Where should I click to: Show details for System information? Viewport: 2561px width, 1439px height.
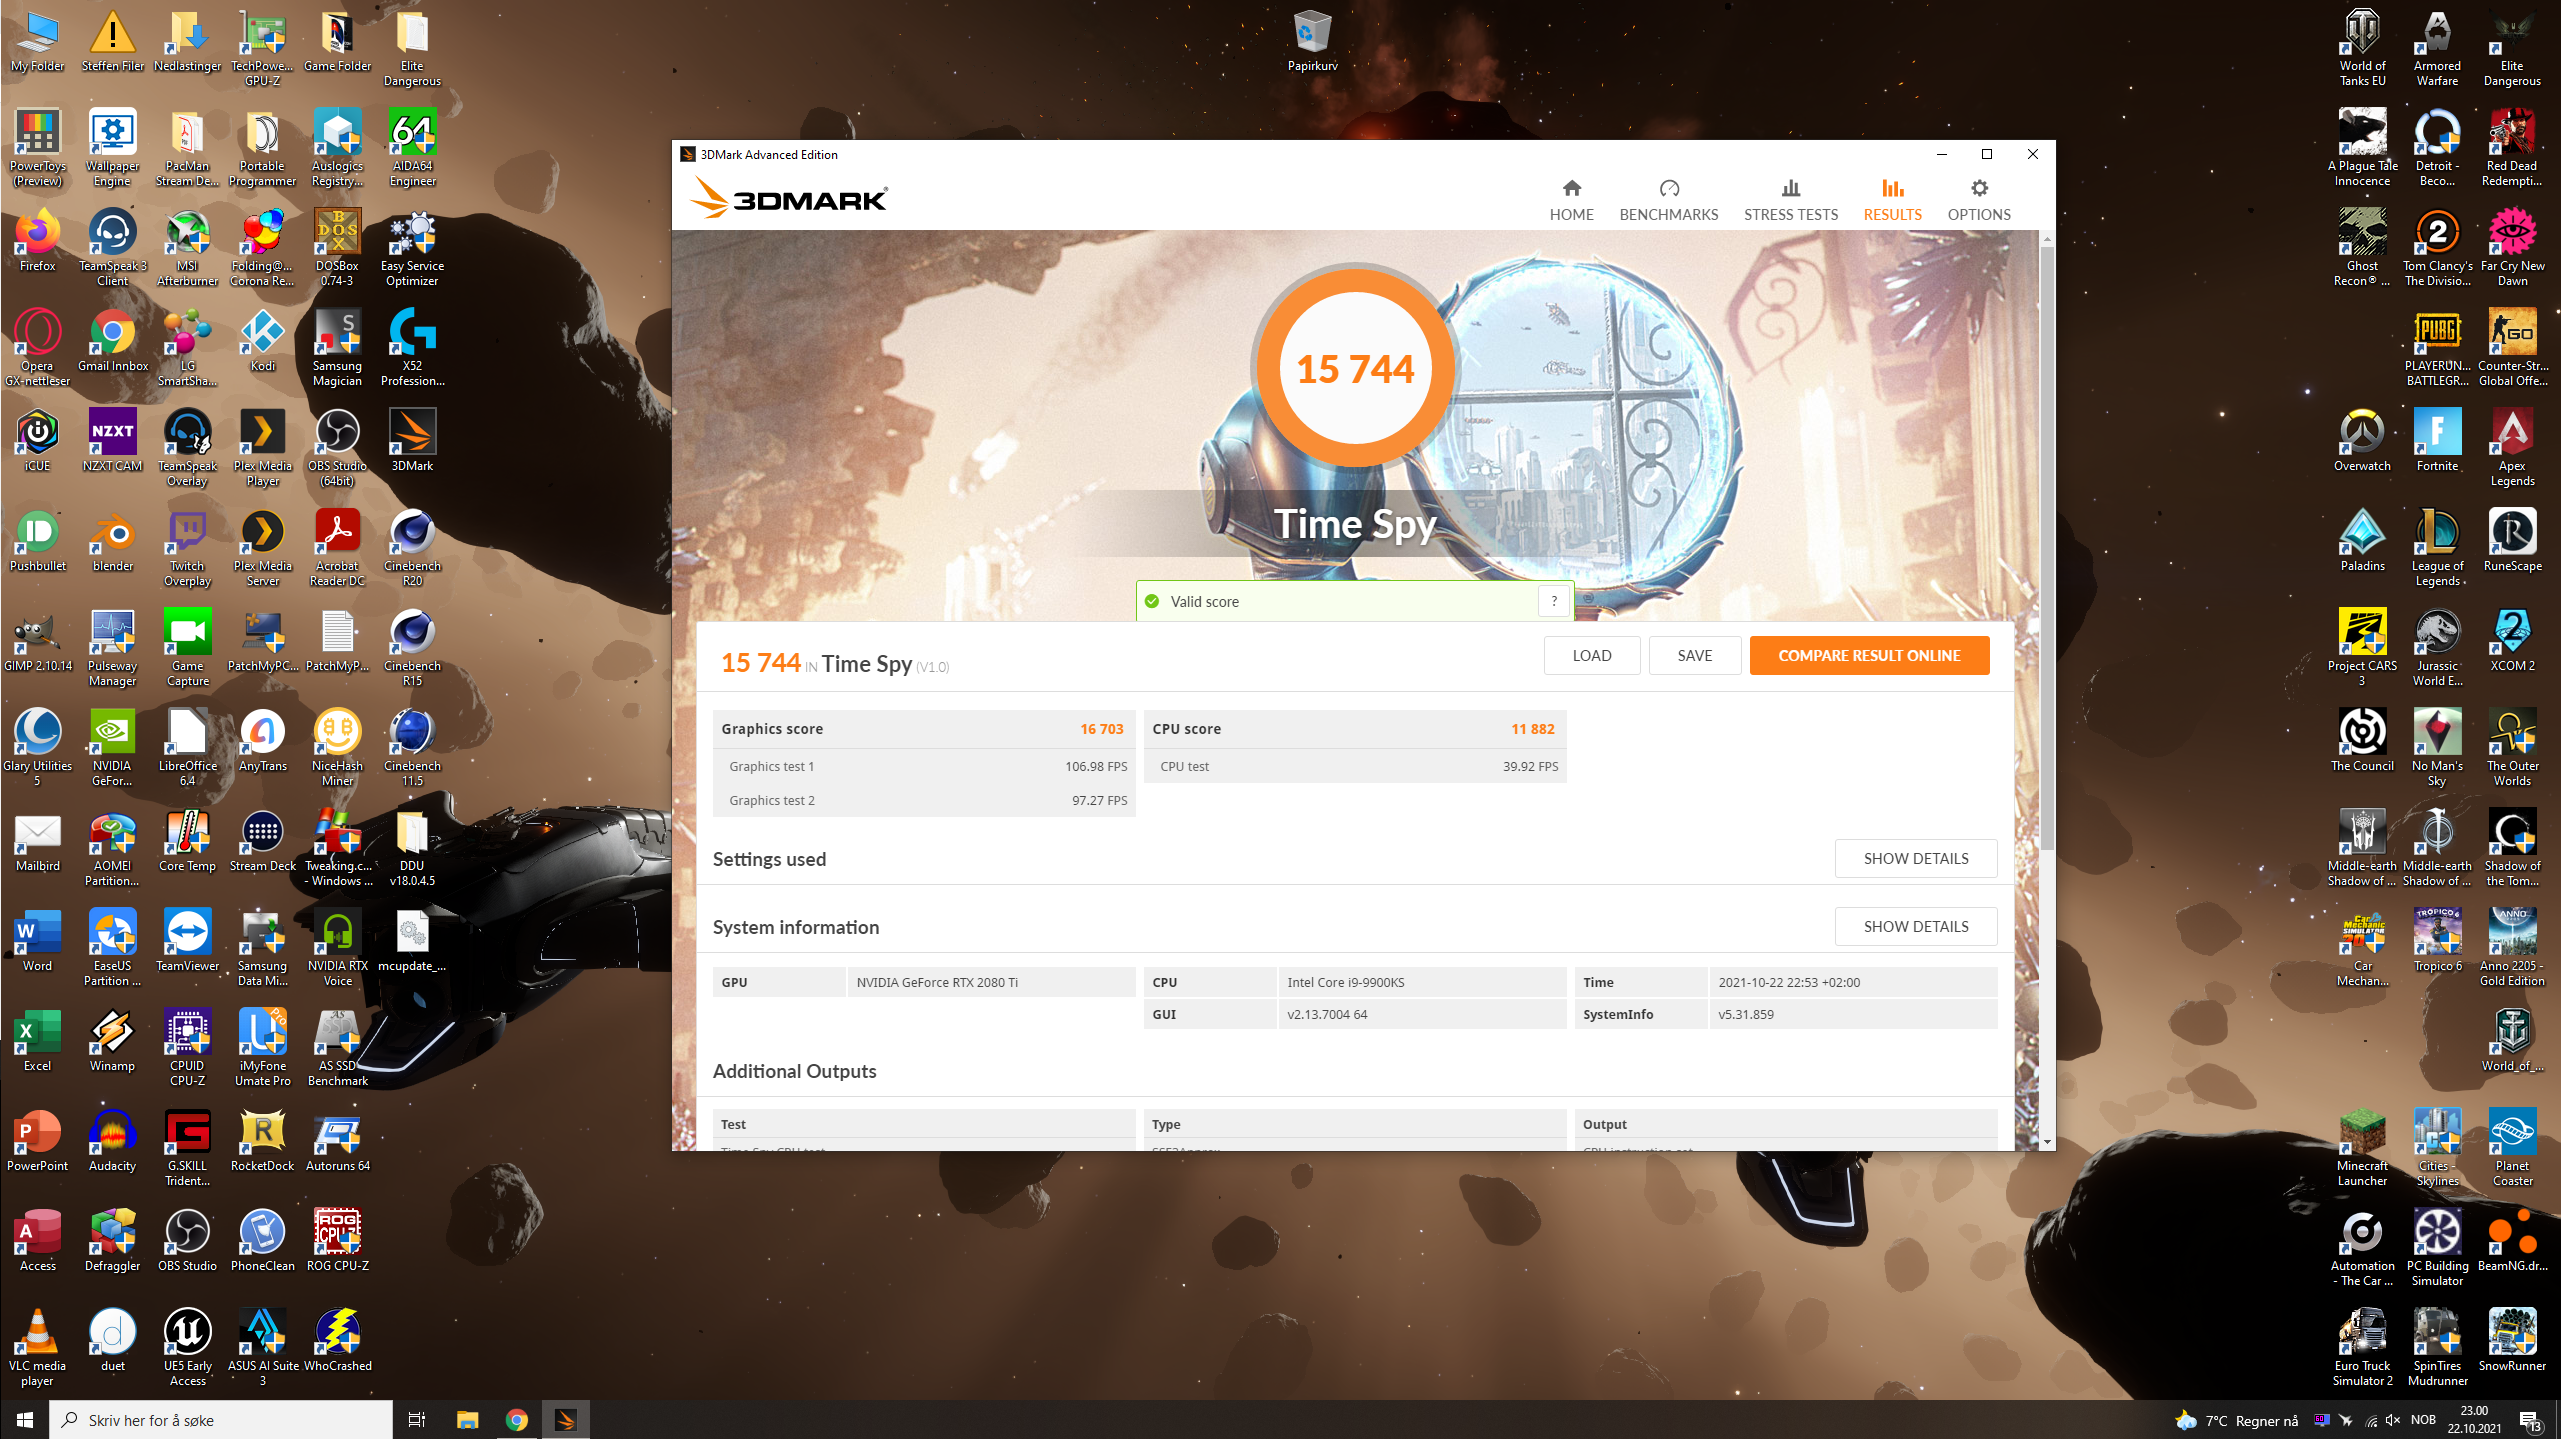(1915, 926)
